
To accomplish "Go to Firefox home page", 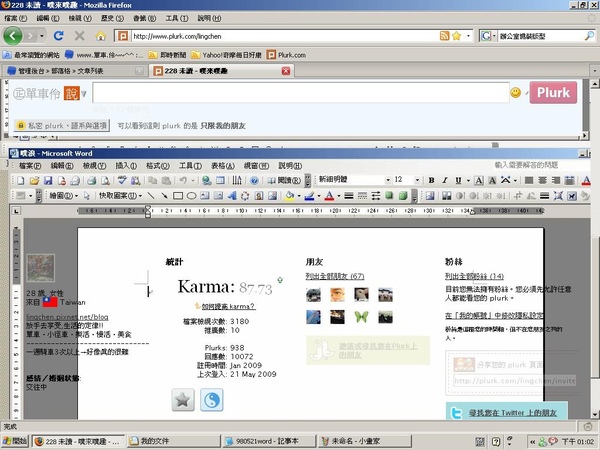I will click(x=101, y=36).
